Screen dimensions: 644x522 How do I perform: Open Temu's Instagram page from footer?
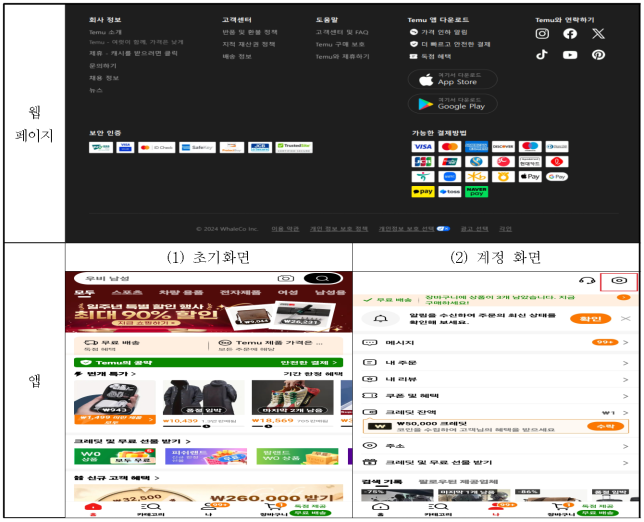pyautogui.click(x=542, y=34)
